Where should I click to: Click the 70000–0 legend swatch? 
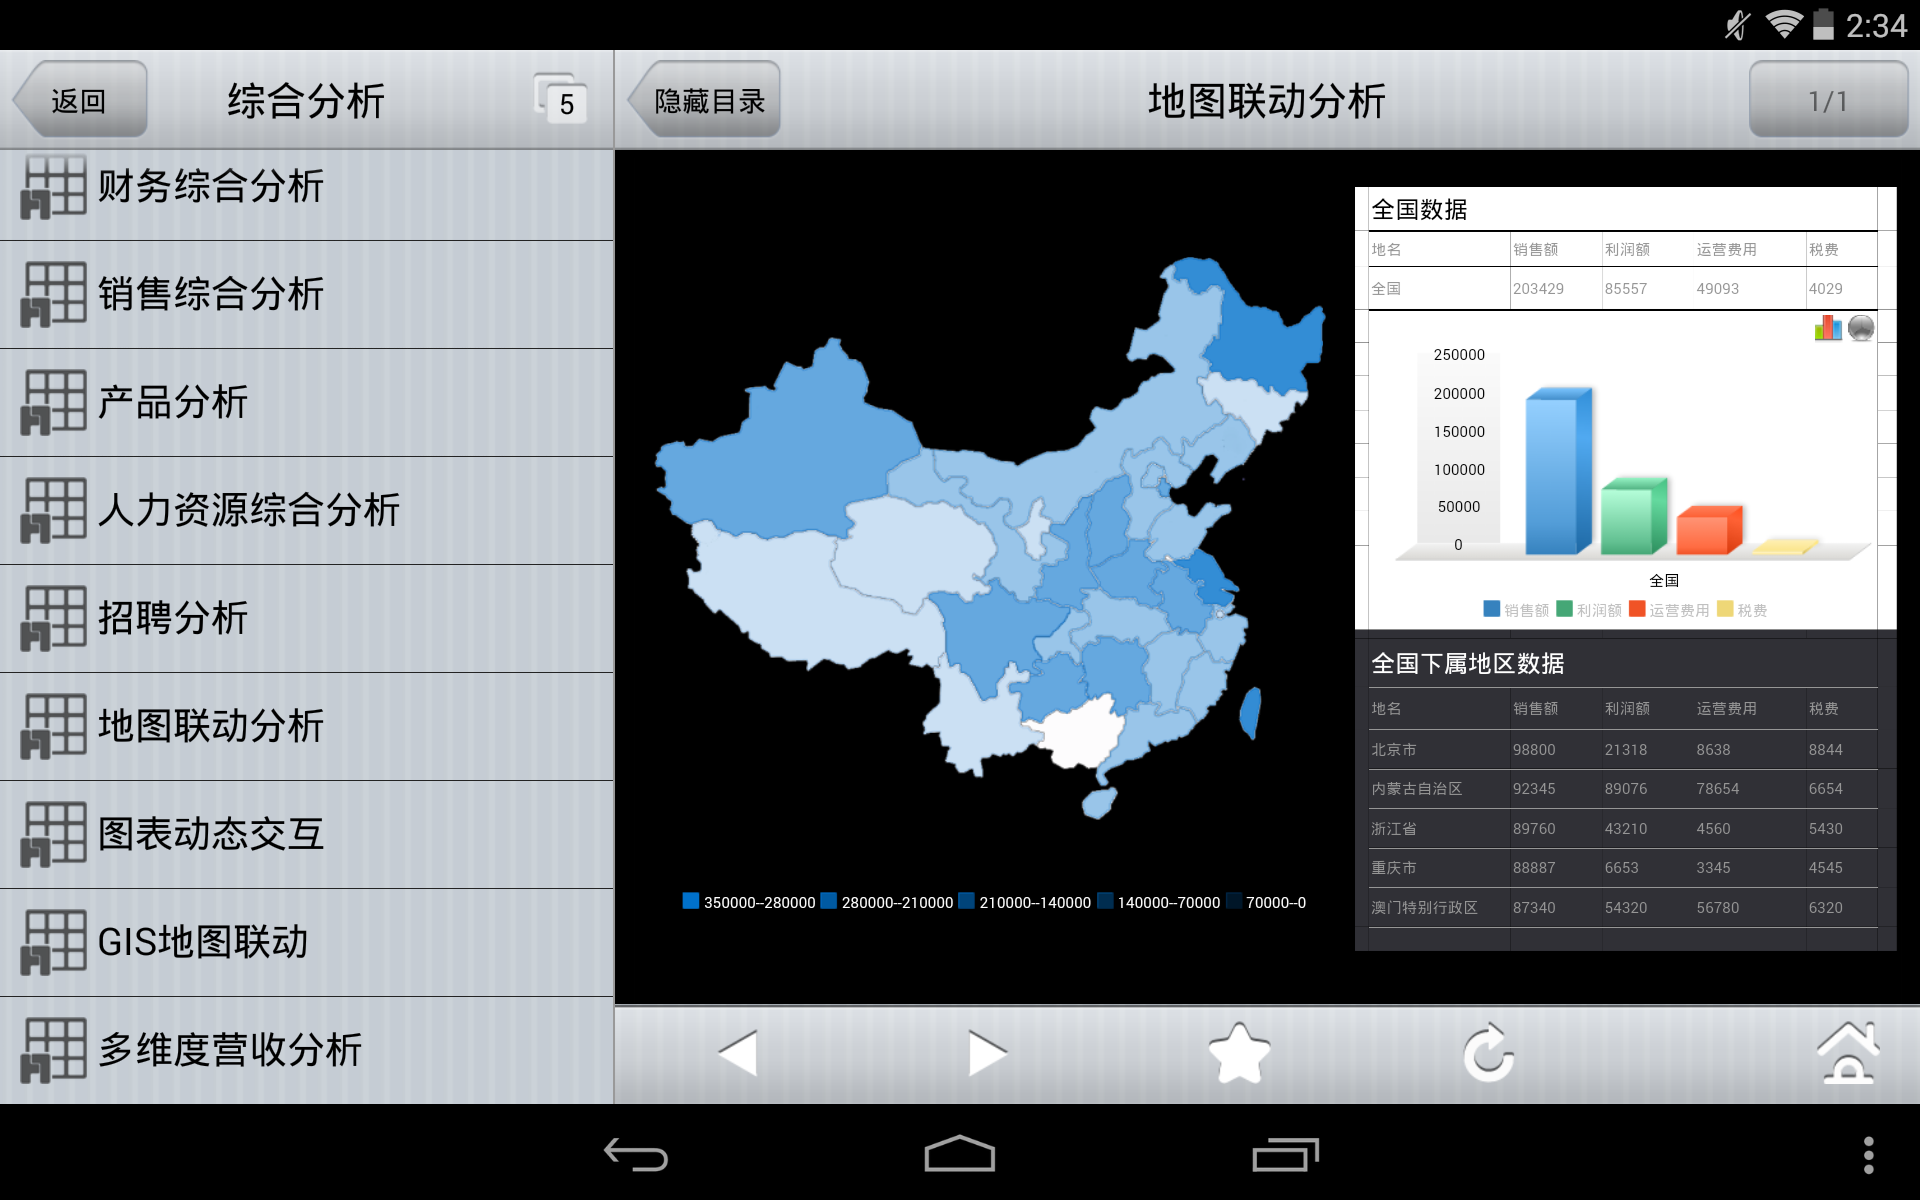pyautogui.click(x=1234, y=901)
